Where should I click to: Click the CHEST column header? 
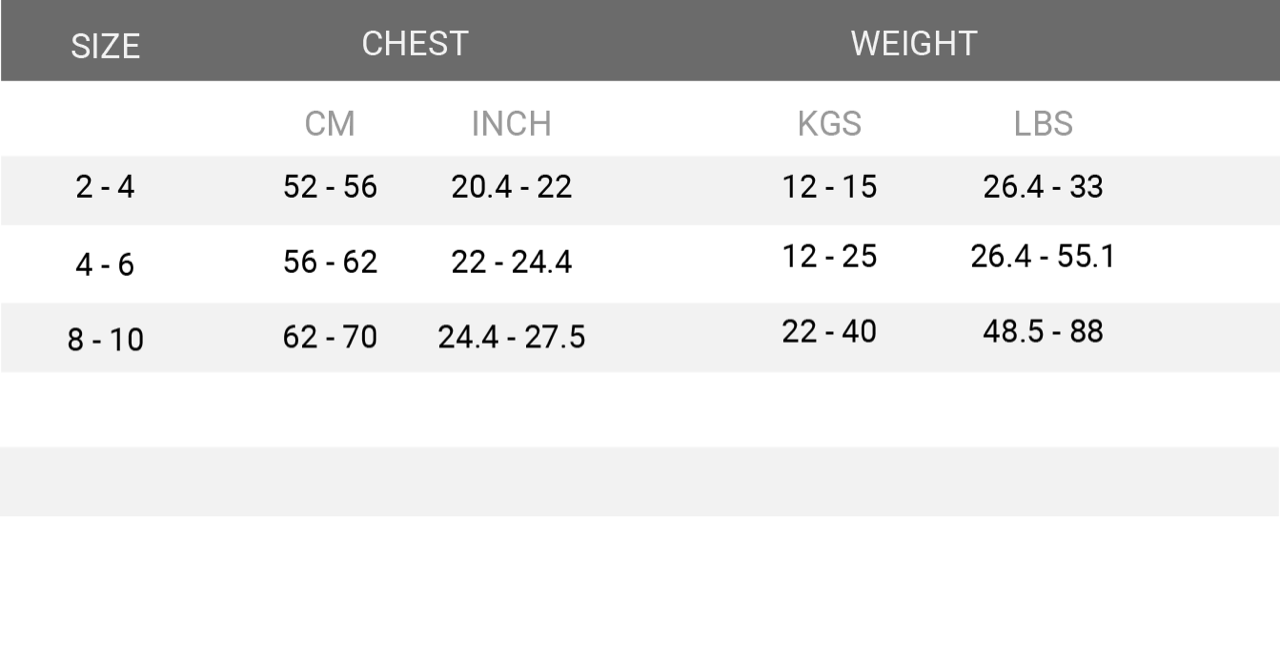point(415,43)
